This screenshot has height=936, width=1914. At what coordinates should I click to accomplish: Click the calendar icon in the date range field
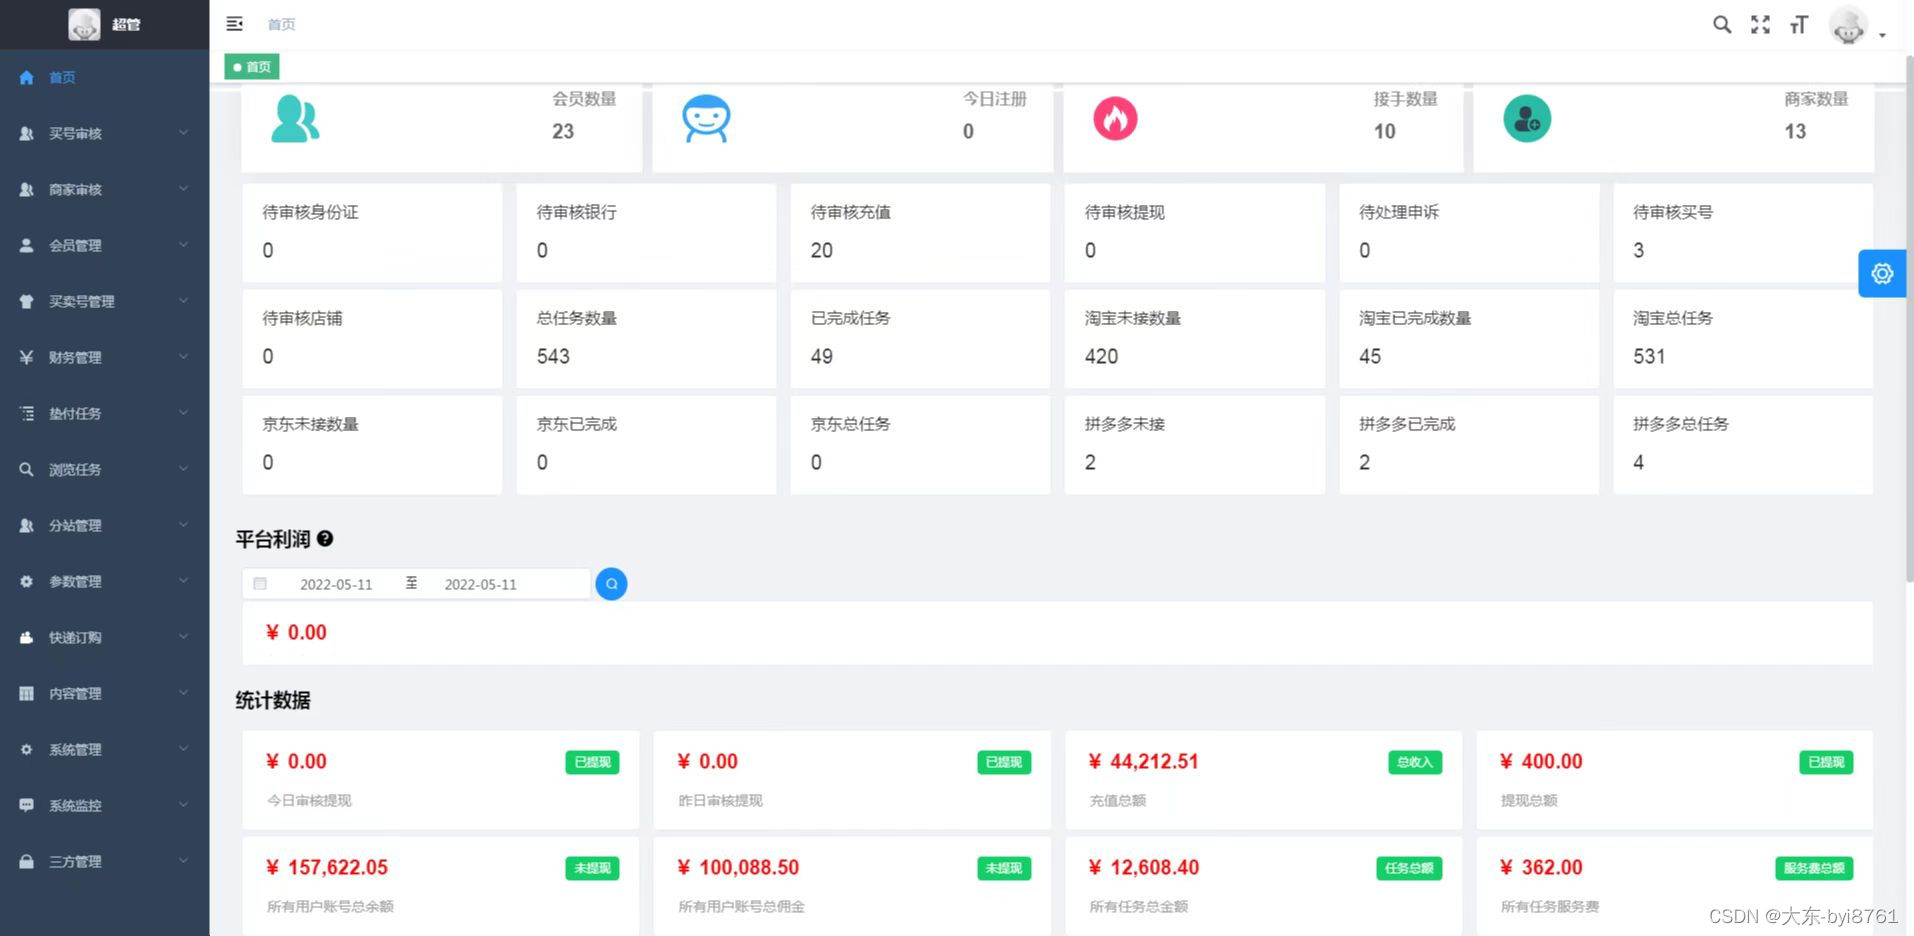click(260, 583)
